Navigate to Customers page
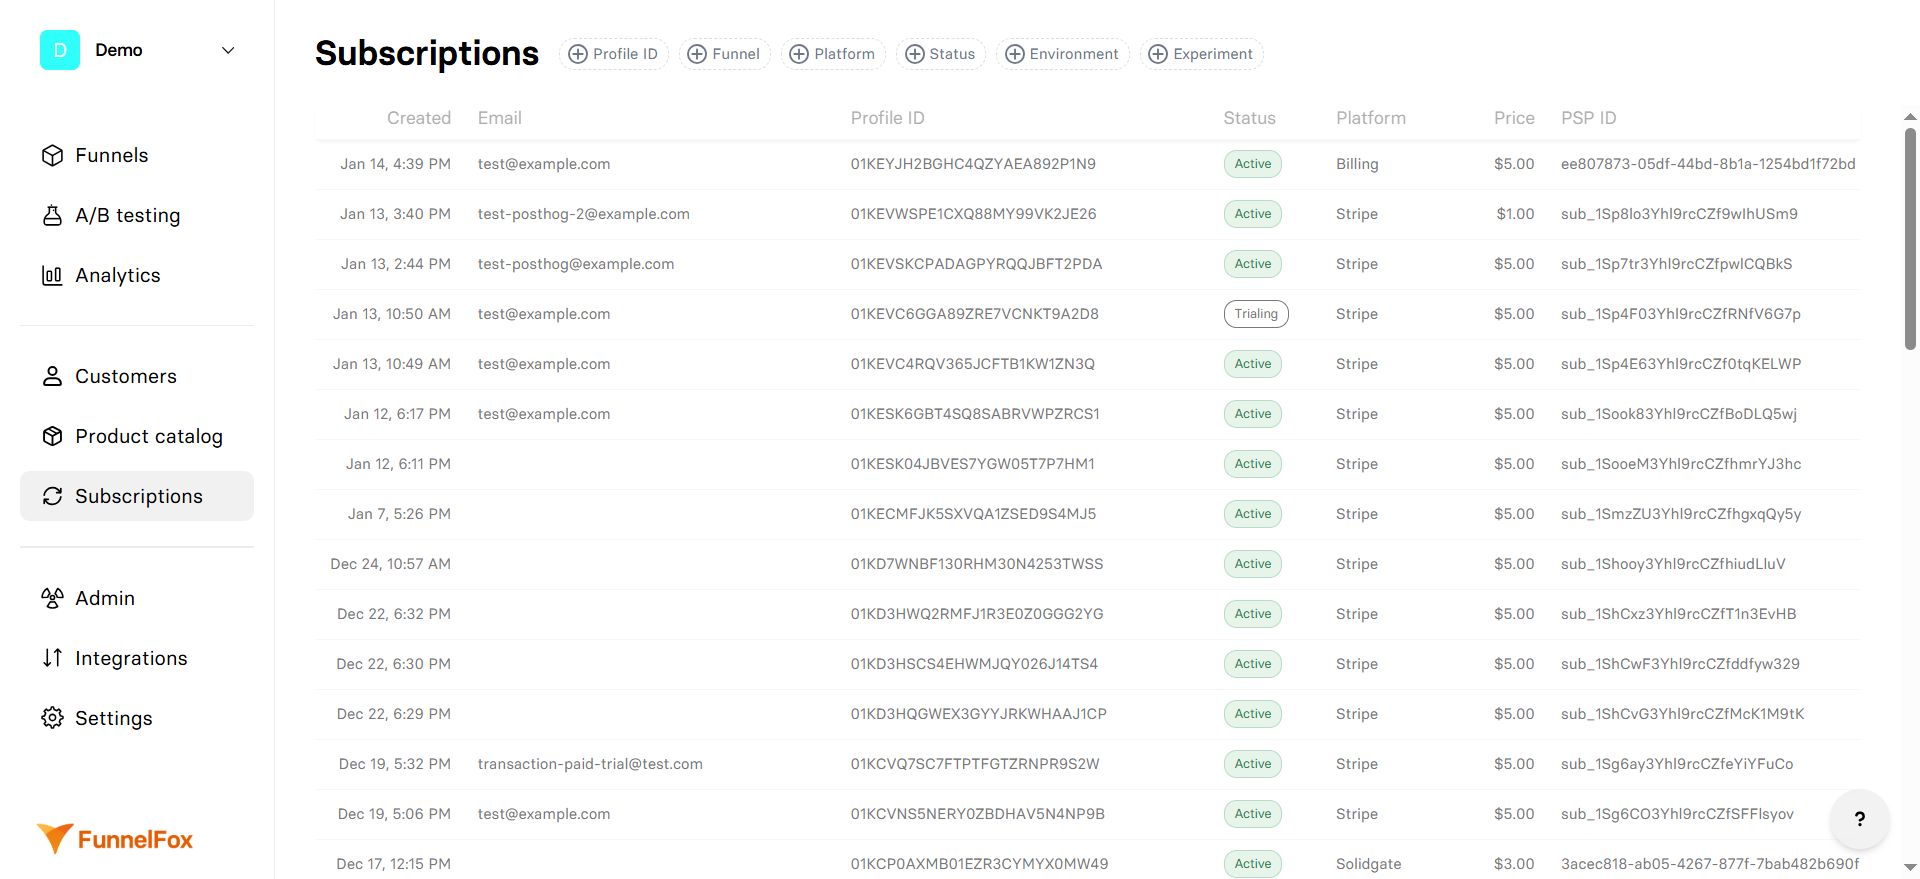This screenshot has height=879, width=1920. tap(137, 376)
